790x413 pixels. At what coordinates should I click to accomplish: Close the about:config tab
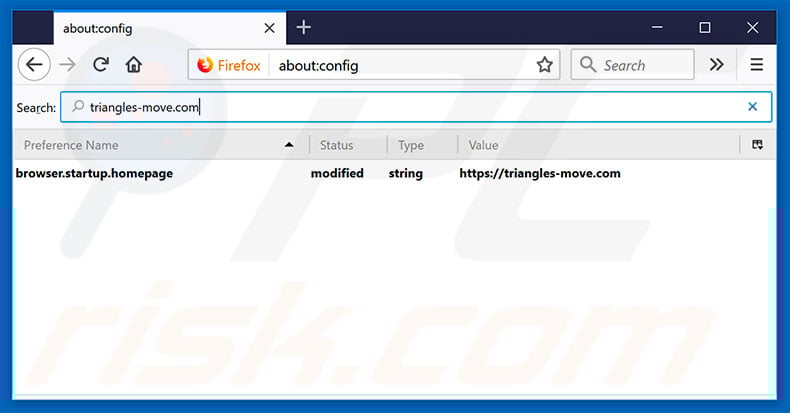coord(270,28)
